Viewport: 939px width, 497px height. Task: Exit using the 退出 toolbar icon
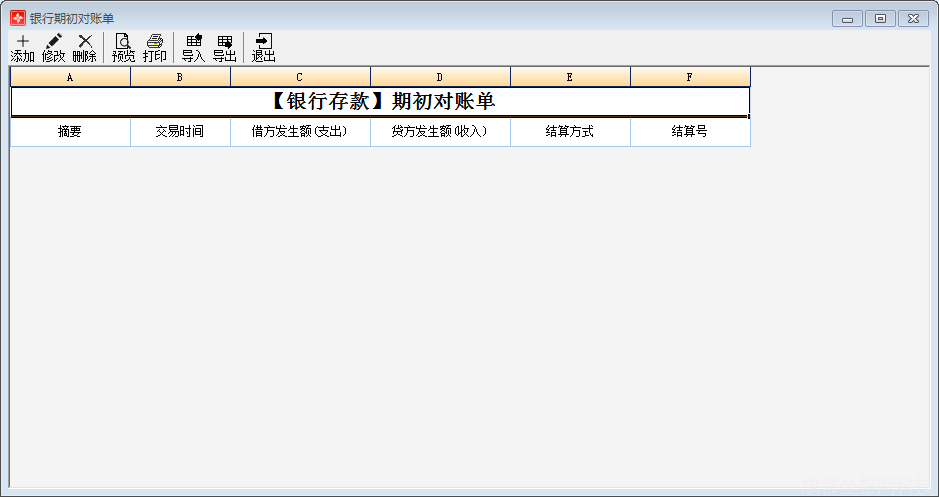tap(263, 47)
